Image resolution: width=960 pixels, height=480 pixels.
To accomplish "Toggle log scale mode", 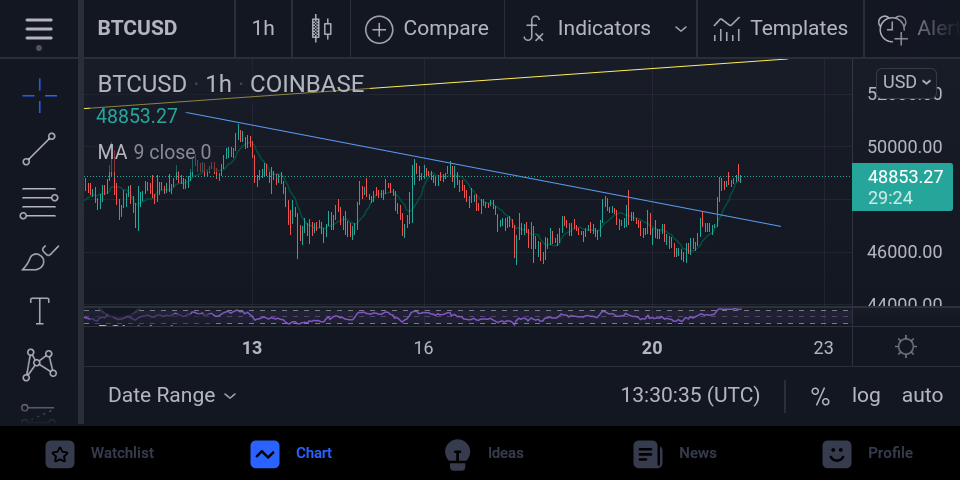I will coord(866,396).
